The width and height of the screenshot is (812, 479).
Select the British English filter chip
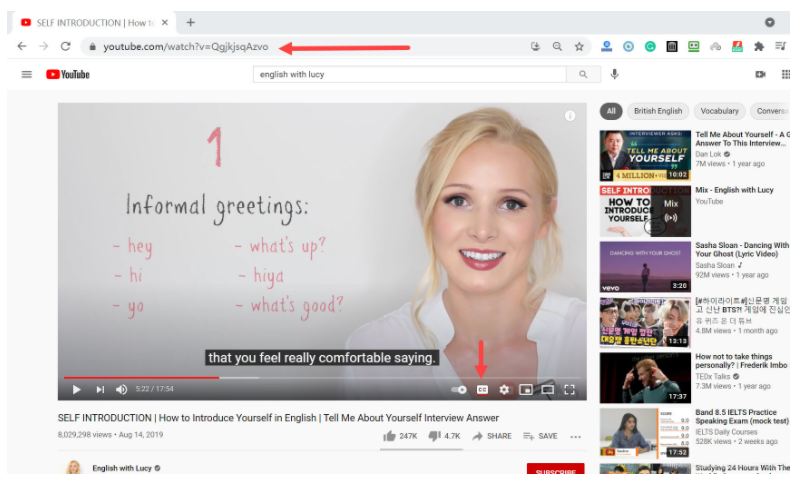tap(658, 111)
